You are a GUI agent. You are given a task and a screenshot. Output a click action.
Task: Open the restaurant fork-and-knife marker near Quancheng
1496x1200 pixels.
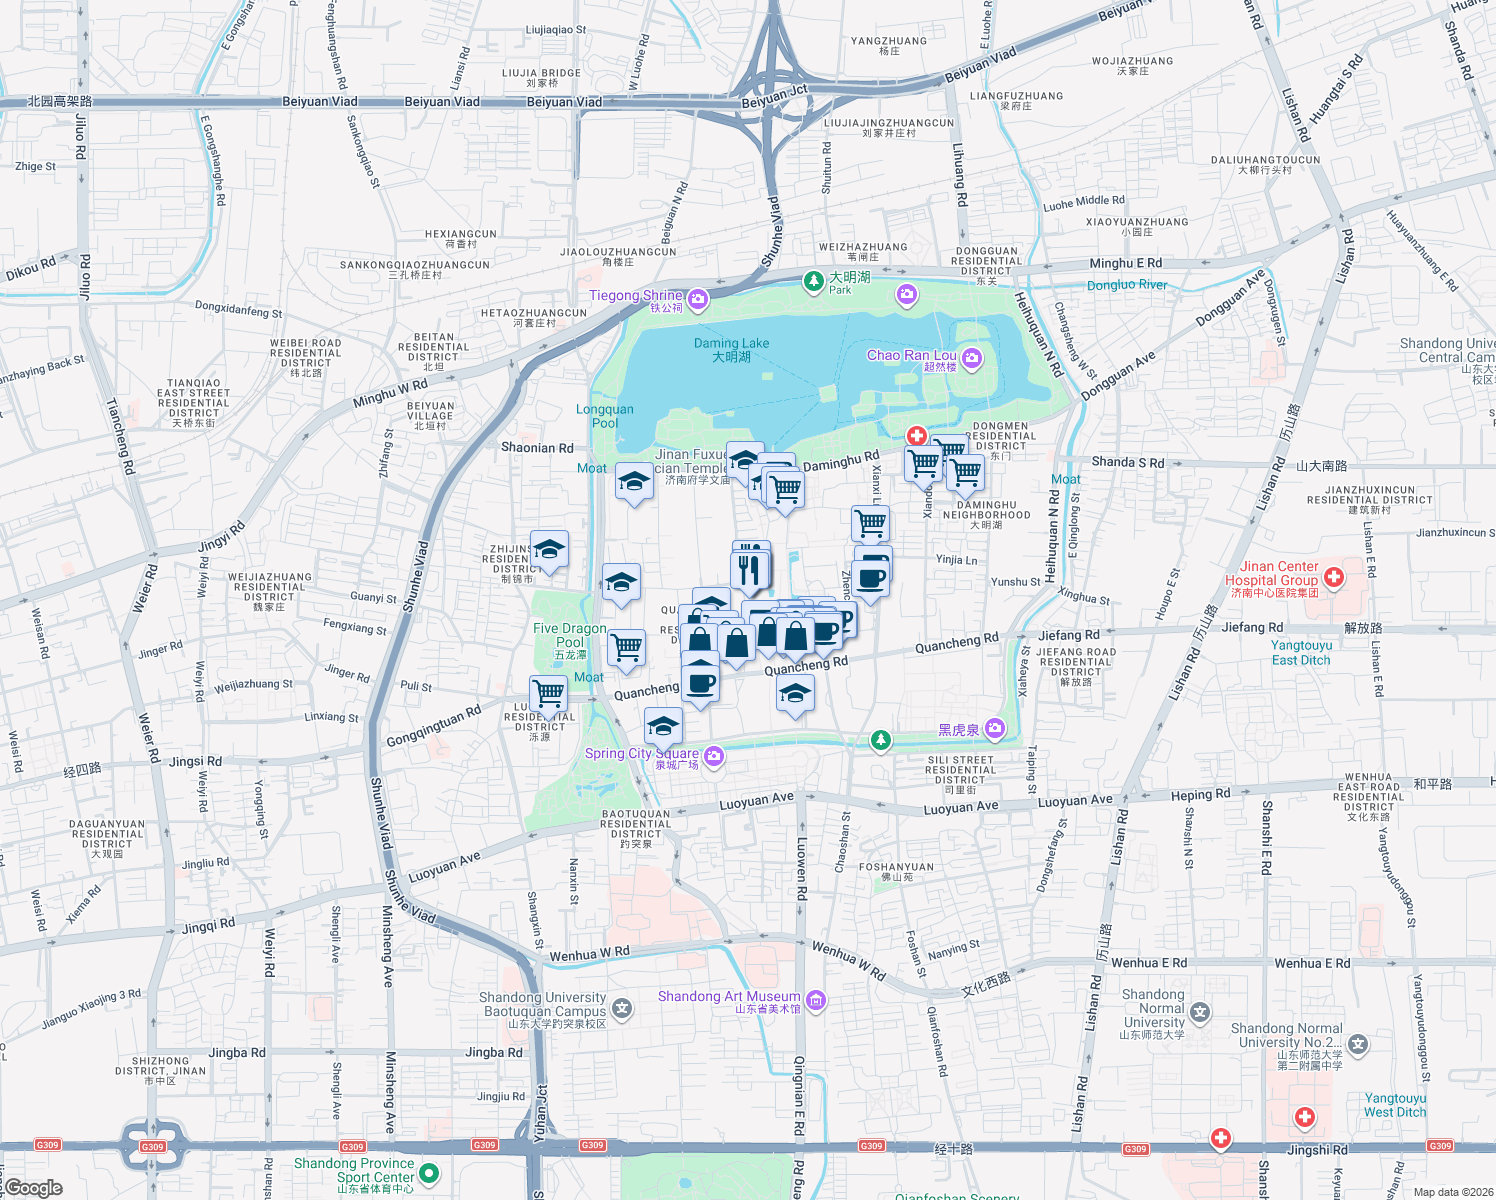click(x=749, y=569)
